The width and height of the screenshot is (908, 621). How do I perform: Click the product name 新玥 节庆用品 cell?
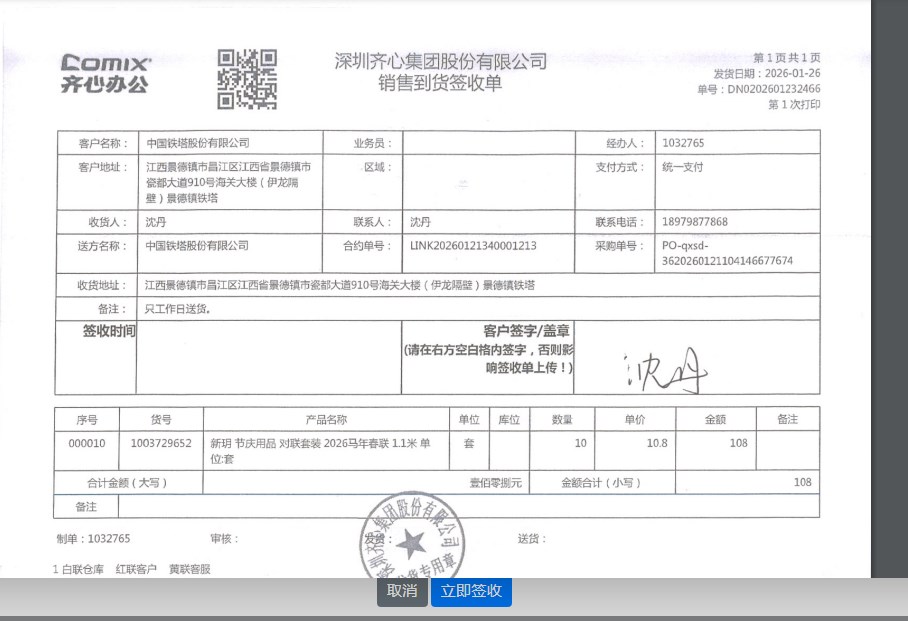tap(320, 450)
